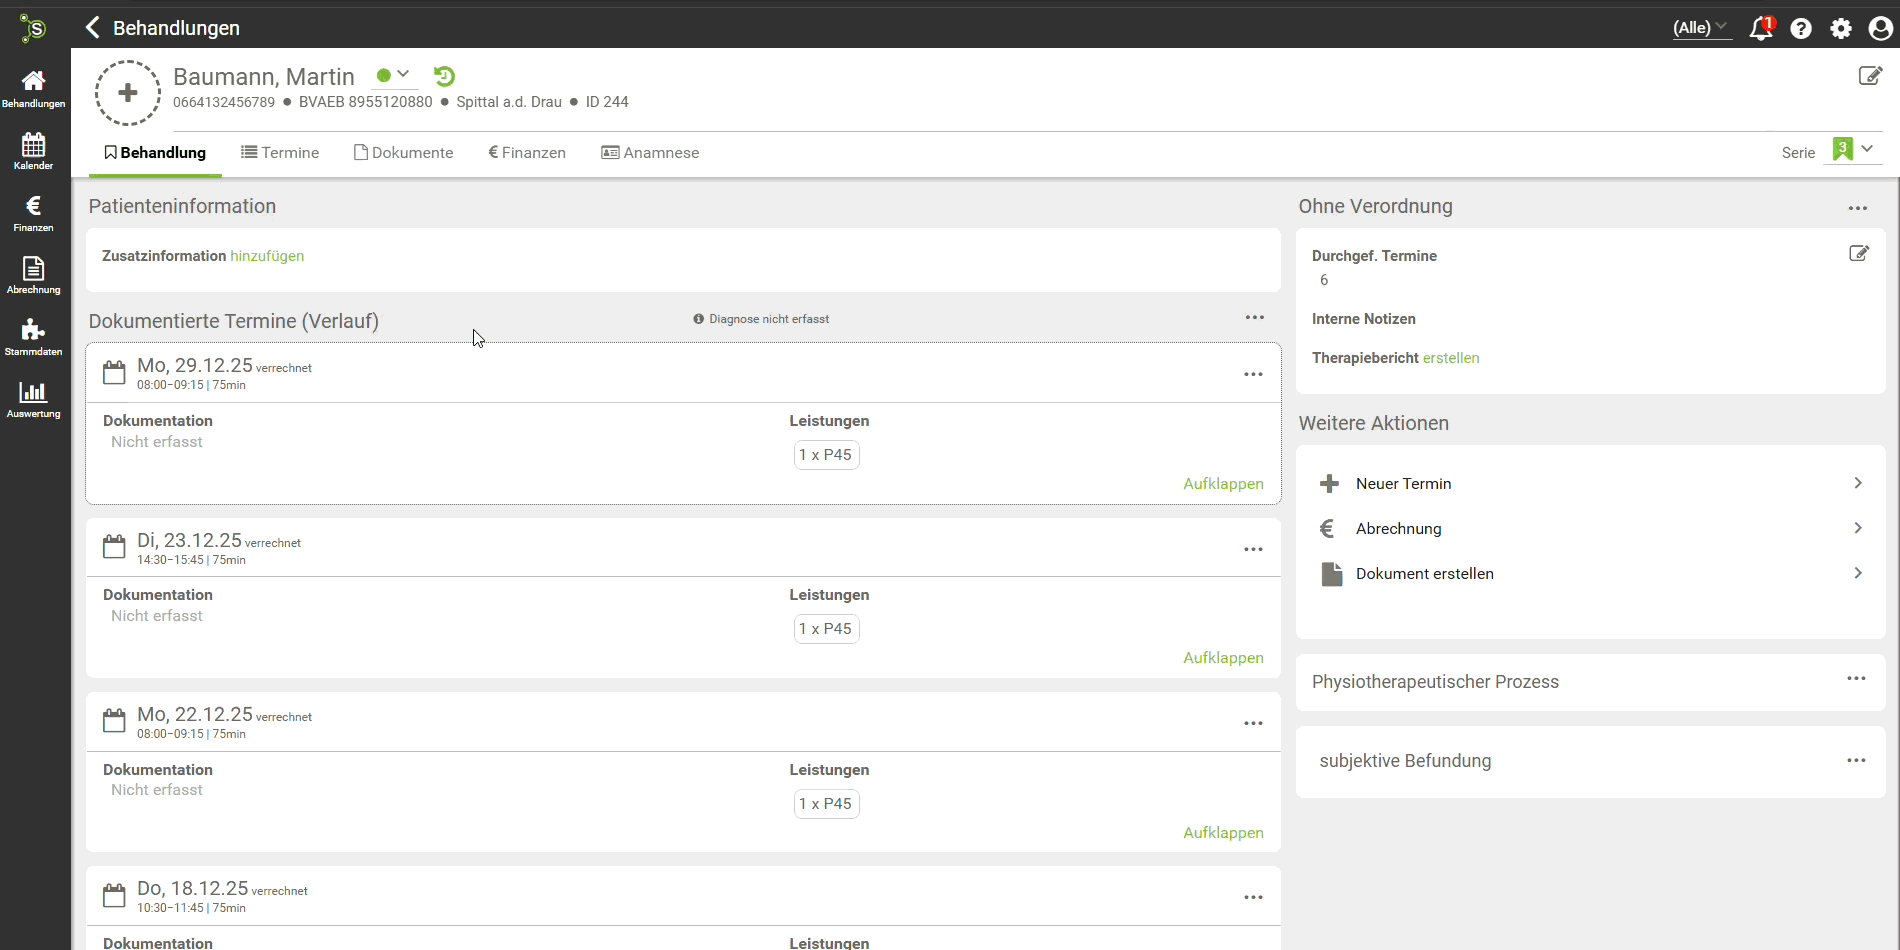Go to Abrechnung sidebar icon

tap(33, 275)
